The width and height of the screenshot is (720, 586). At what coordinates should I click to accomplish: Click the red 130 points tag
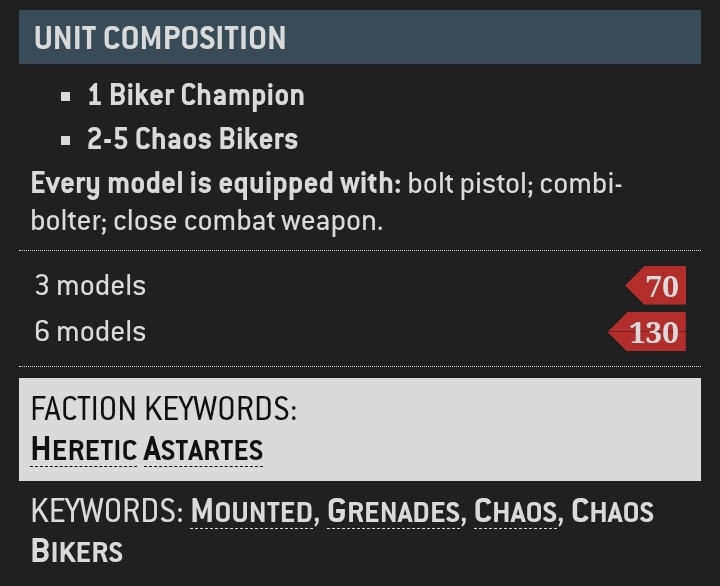tap(650, 332)
